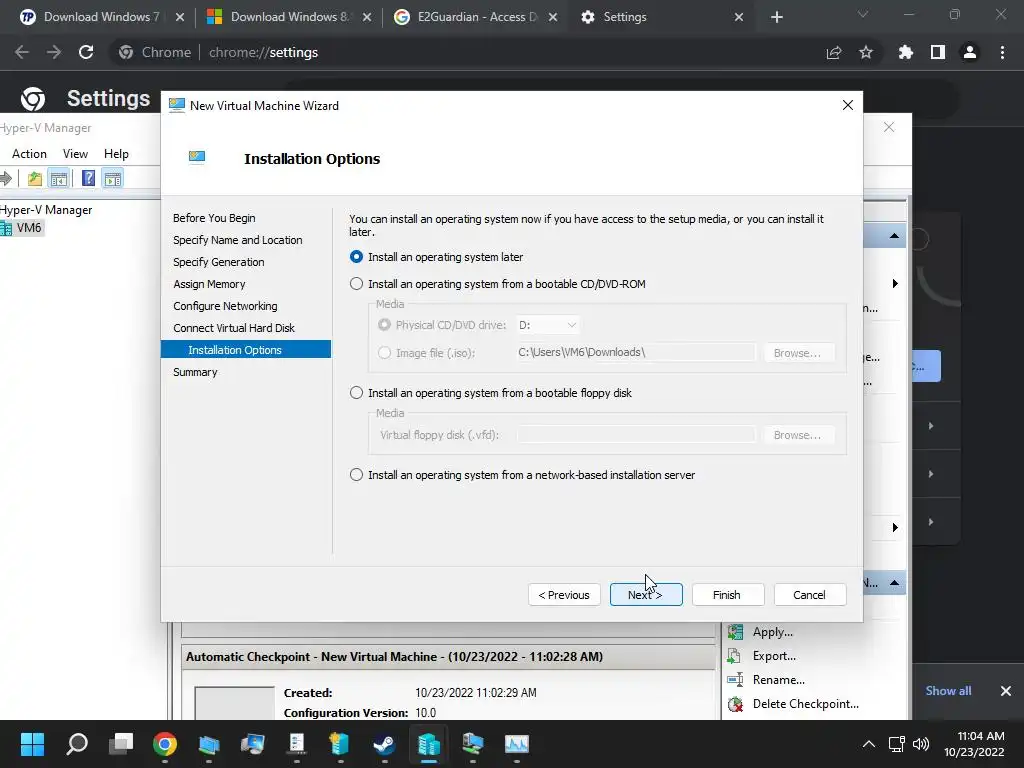Click the blue Help icon in Hyper-V toolbar
Image resolution: width=1024 pixels, height=768 pixels.
(x=88, y=178)
